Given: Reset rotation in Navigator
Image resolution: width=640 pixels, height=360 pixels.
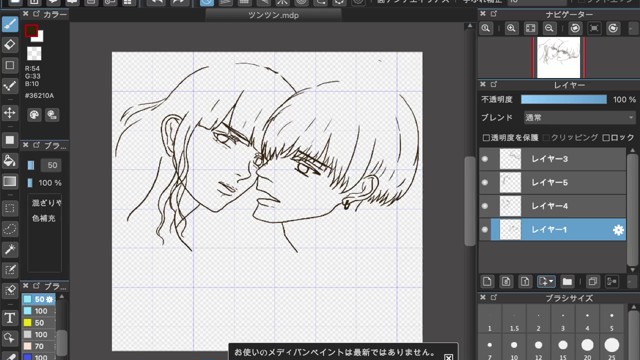Looking at the screenshot, I should 594,28.
